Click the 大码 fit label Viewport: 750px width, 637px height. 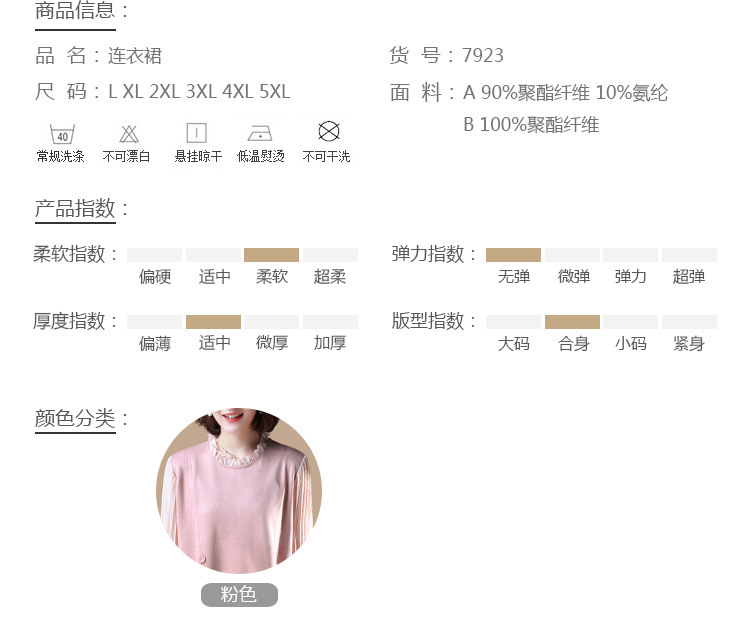(514, 344)
